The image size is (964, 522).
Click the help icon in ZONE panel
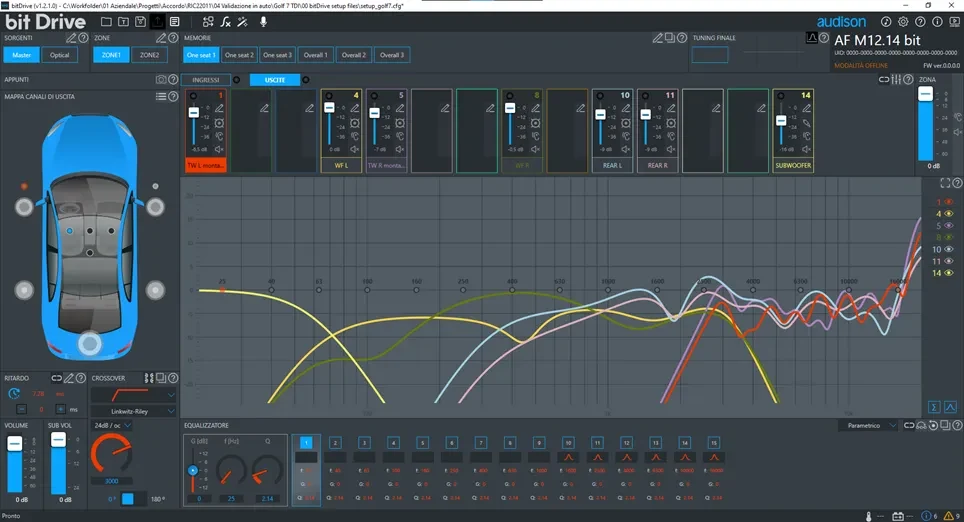[x=173, y=38]
